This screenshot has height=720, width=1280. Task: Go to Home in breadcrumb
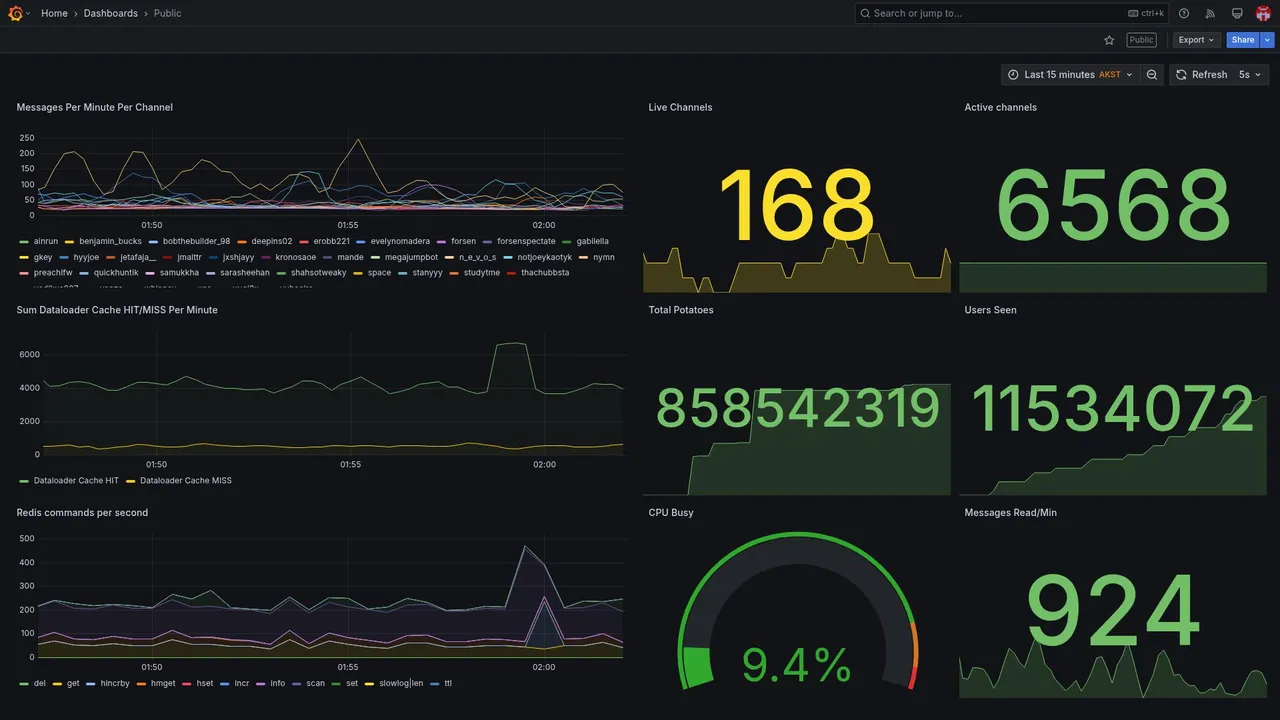[54, 13]
